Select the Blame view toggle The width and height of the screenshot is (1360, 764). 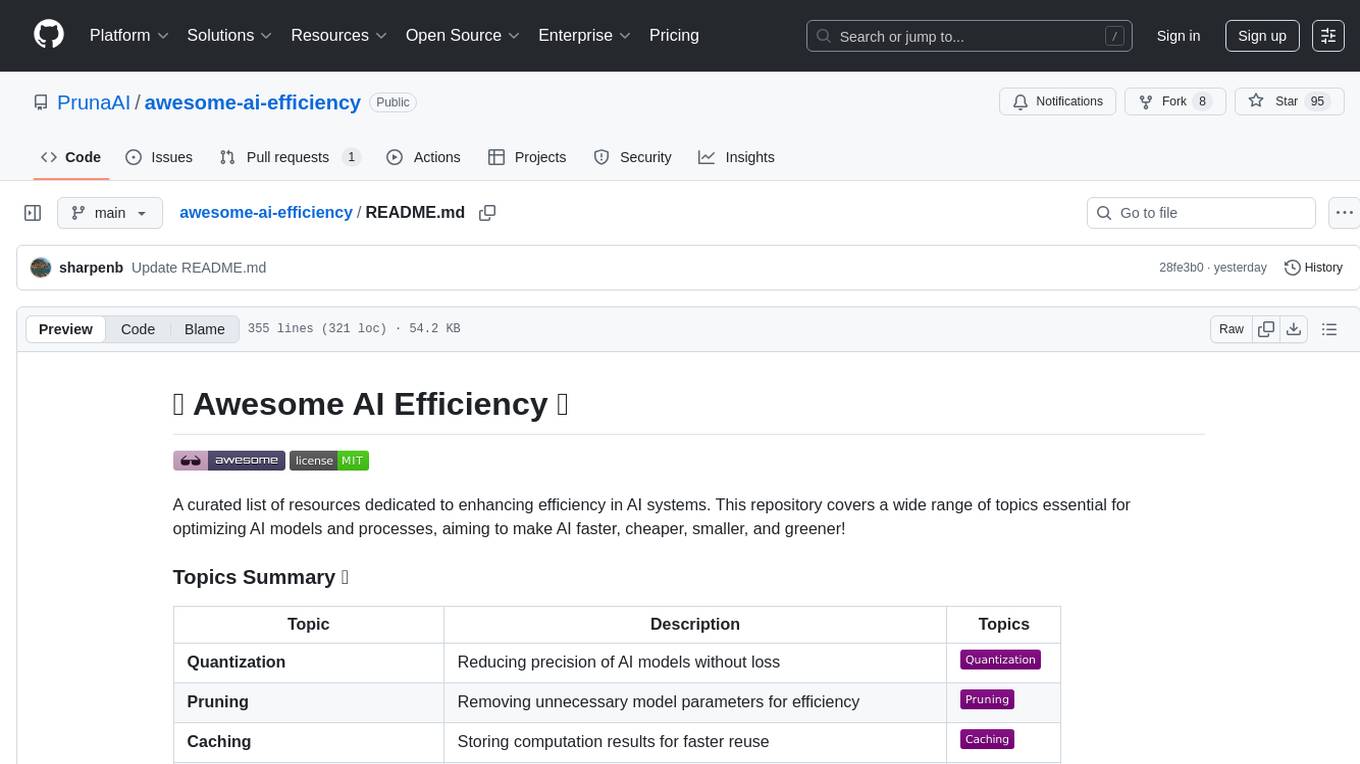[x=205, y=329]
